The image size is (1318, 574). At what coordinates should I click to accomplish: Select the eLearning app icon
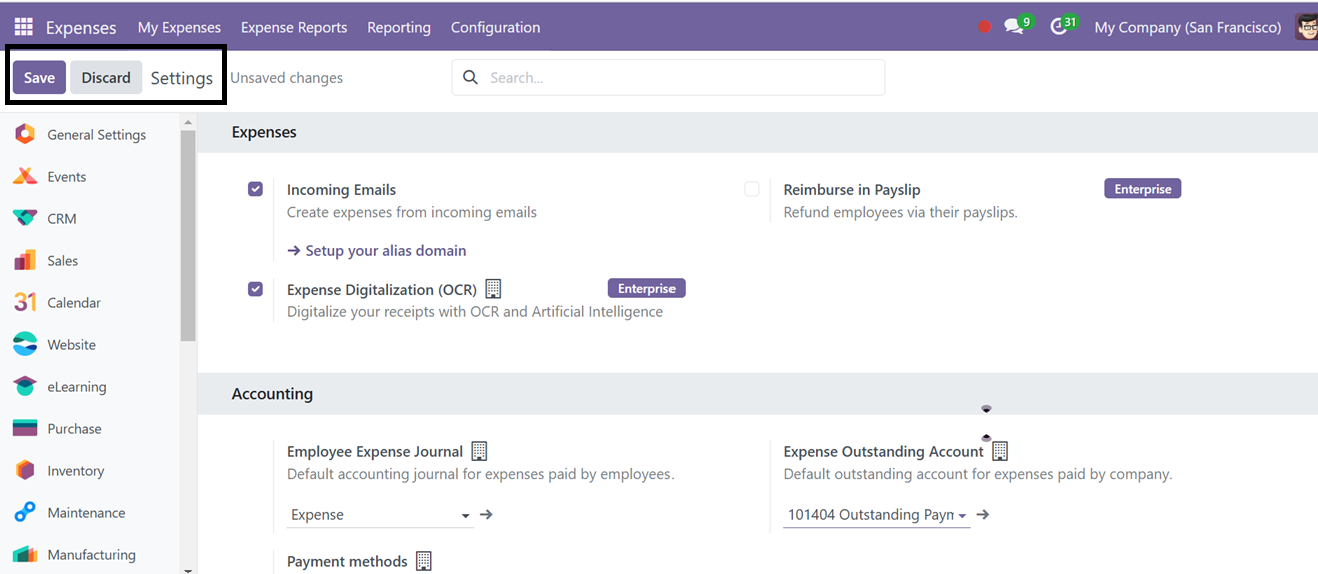click(25, 386)
